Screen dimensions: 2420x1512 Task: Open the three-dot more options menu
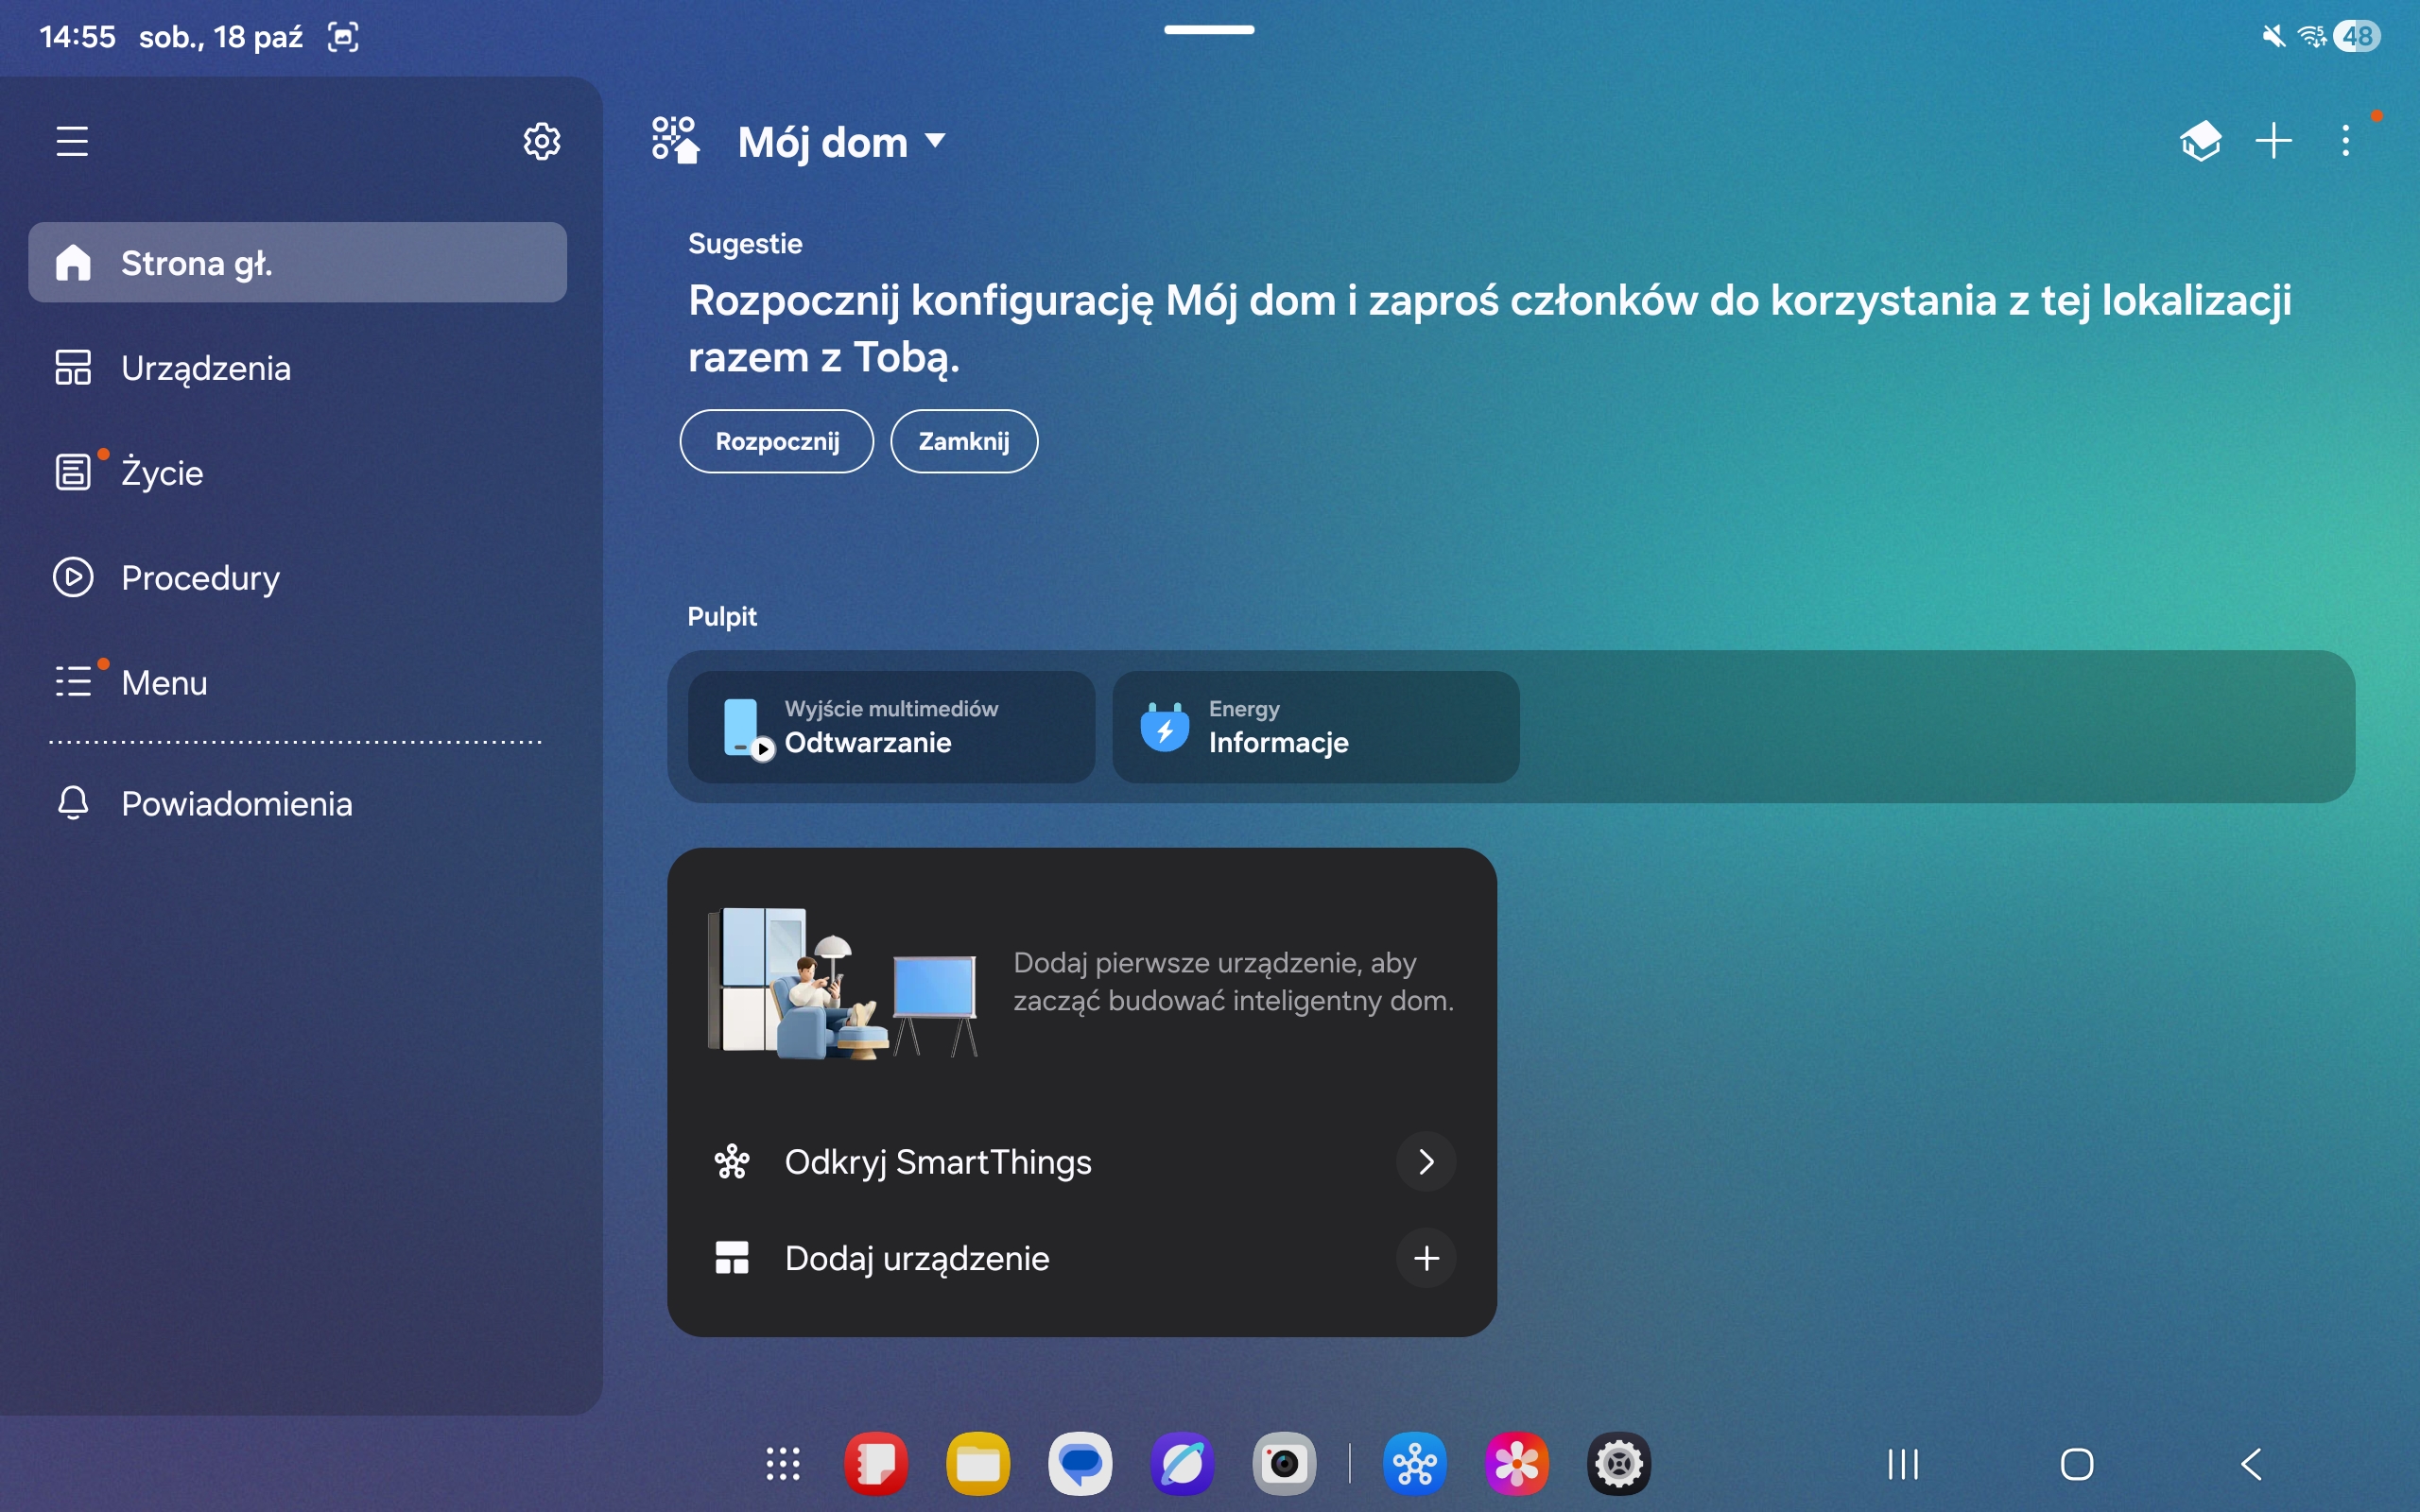(2345, 141)
